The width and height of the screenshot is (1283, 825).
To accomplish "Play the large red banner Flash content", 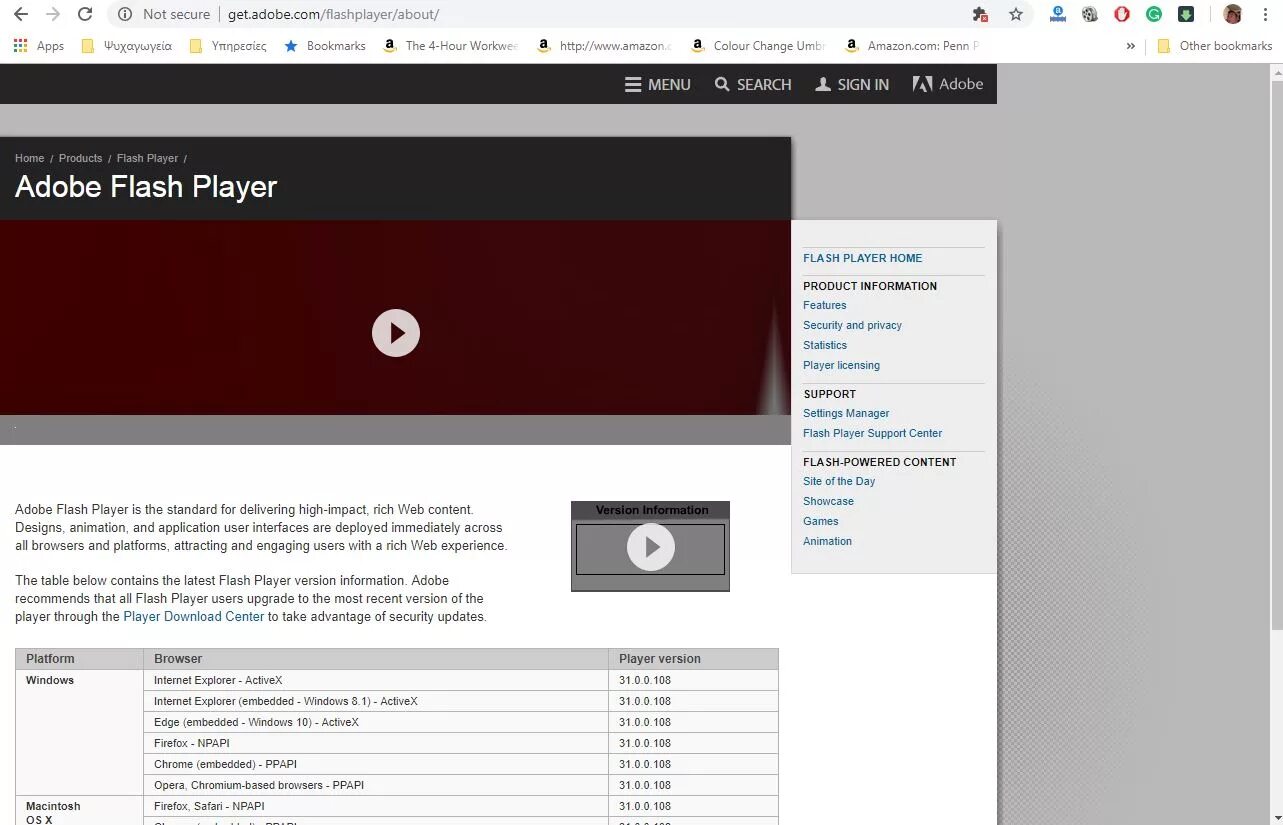I will 396,333.
